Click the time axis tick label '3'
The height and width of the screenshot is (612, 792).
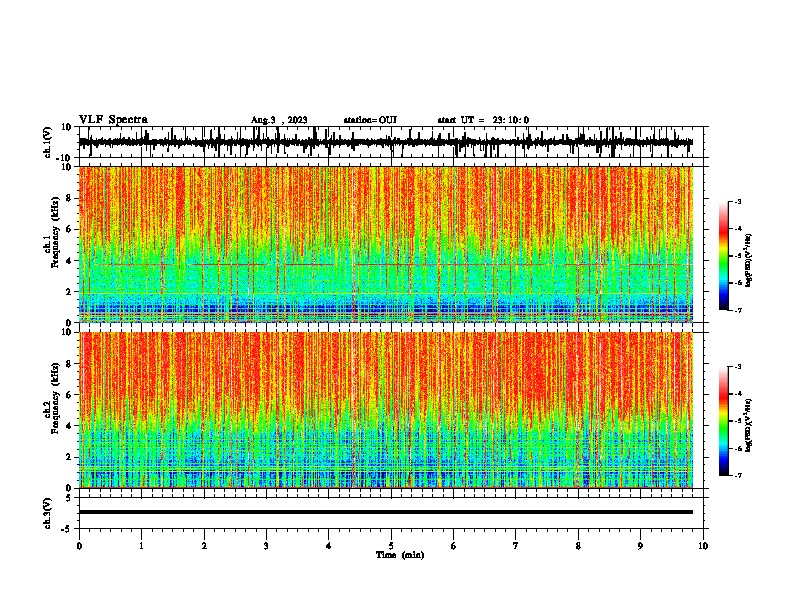(266, 546)
